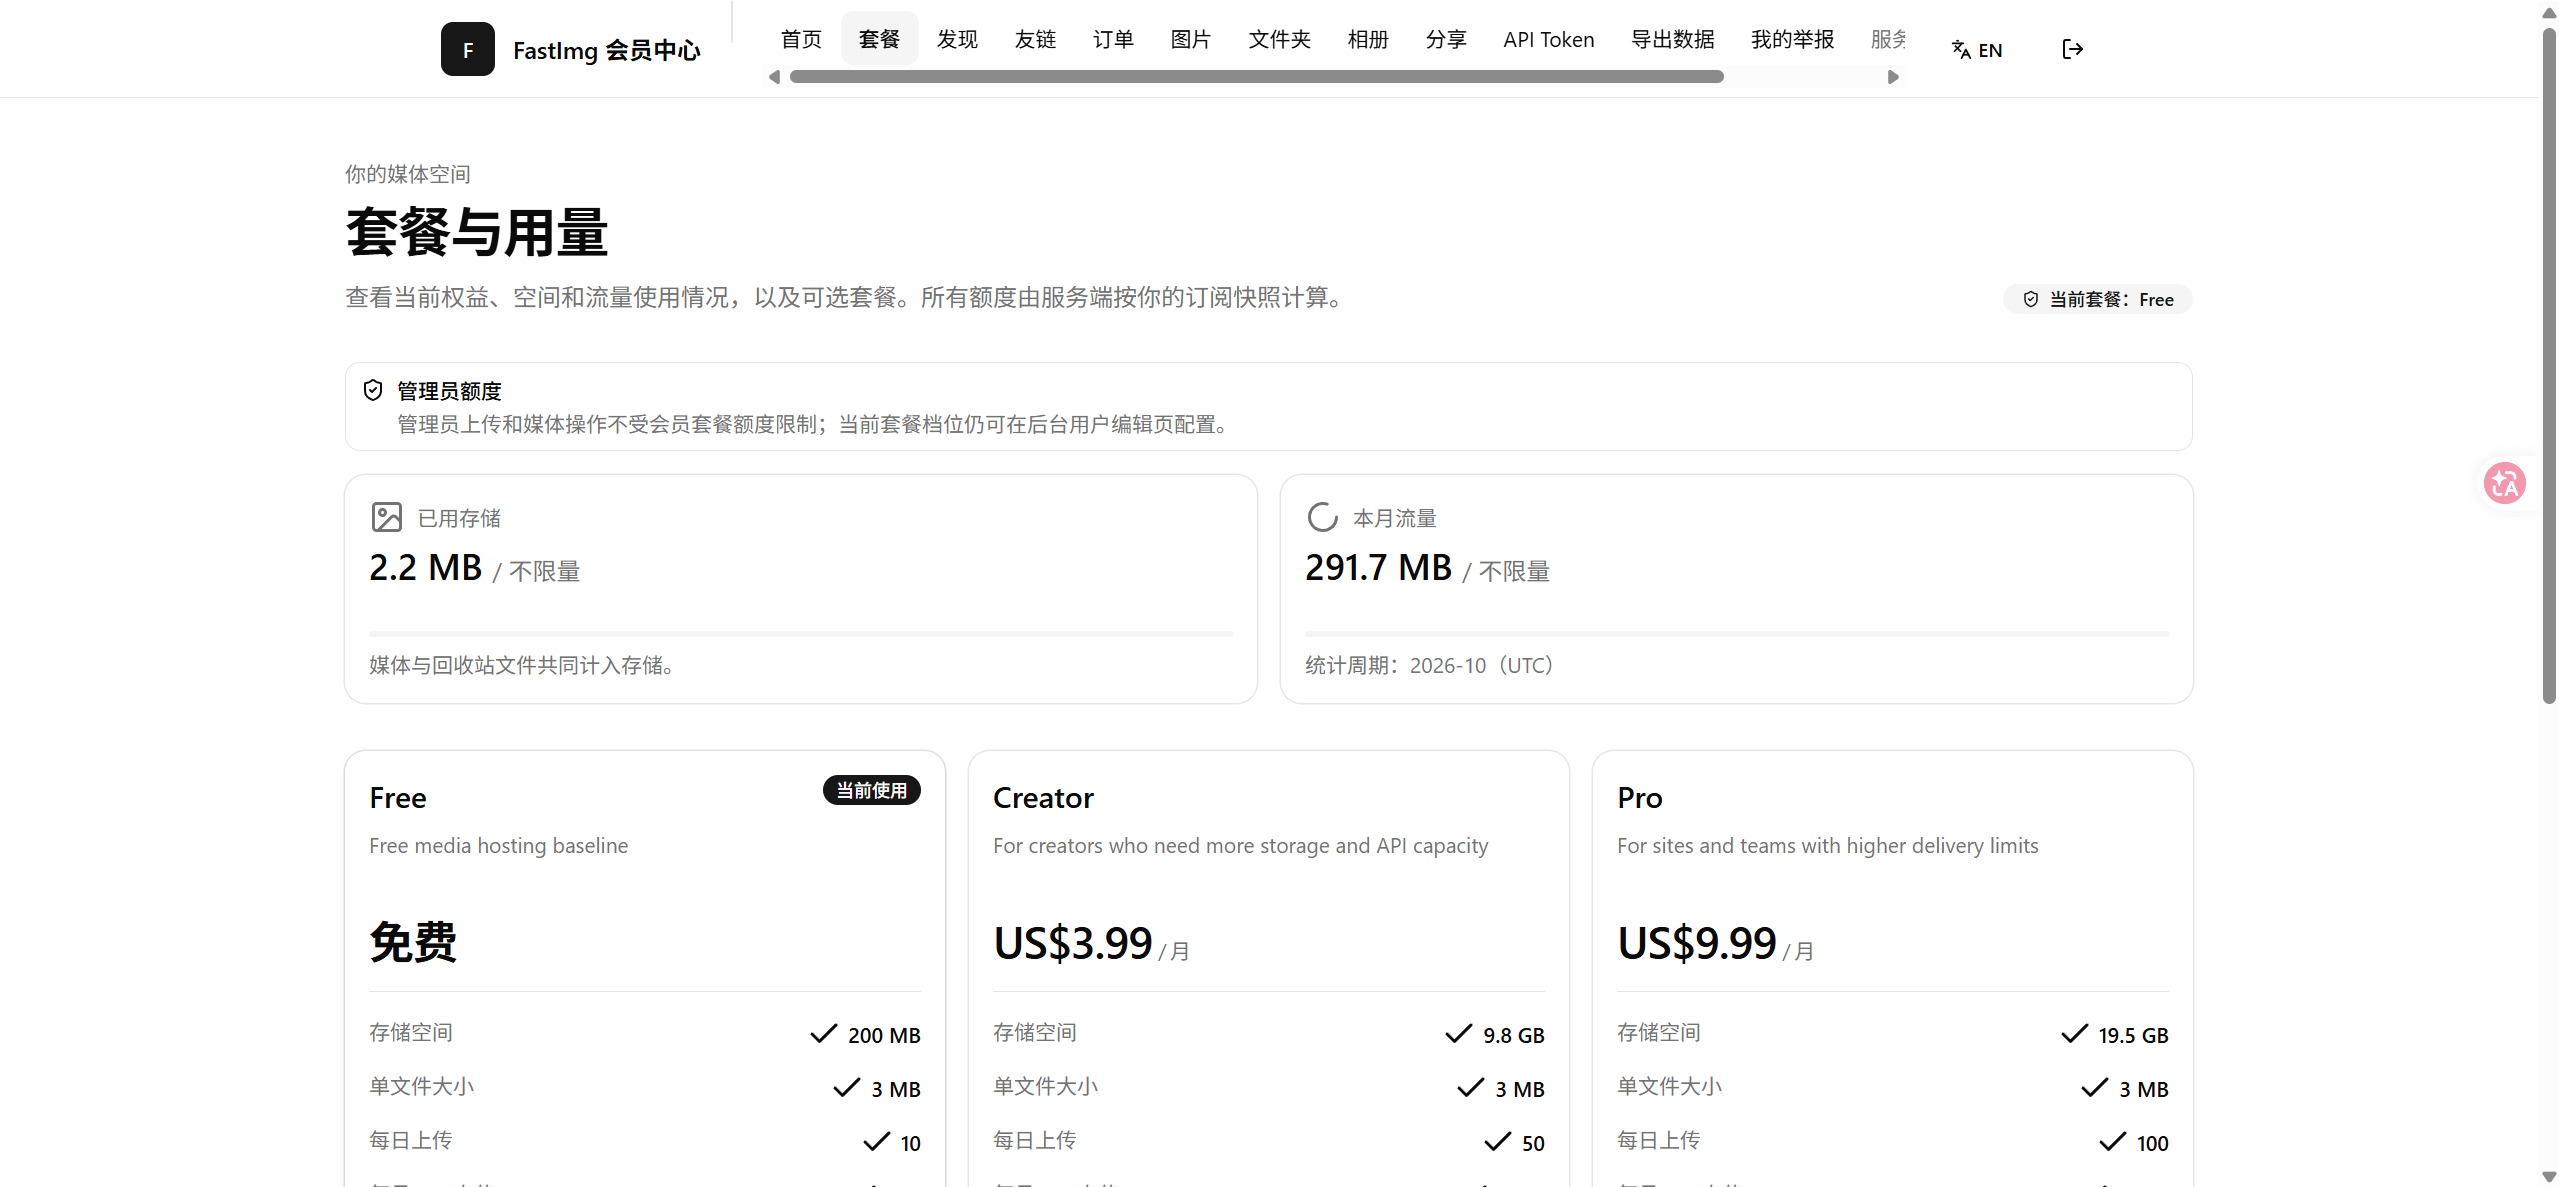The image size is (2559, 1187).
Task: Select the 套餐 navigation tab
Action: (x=879, y=39)
